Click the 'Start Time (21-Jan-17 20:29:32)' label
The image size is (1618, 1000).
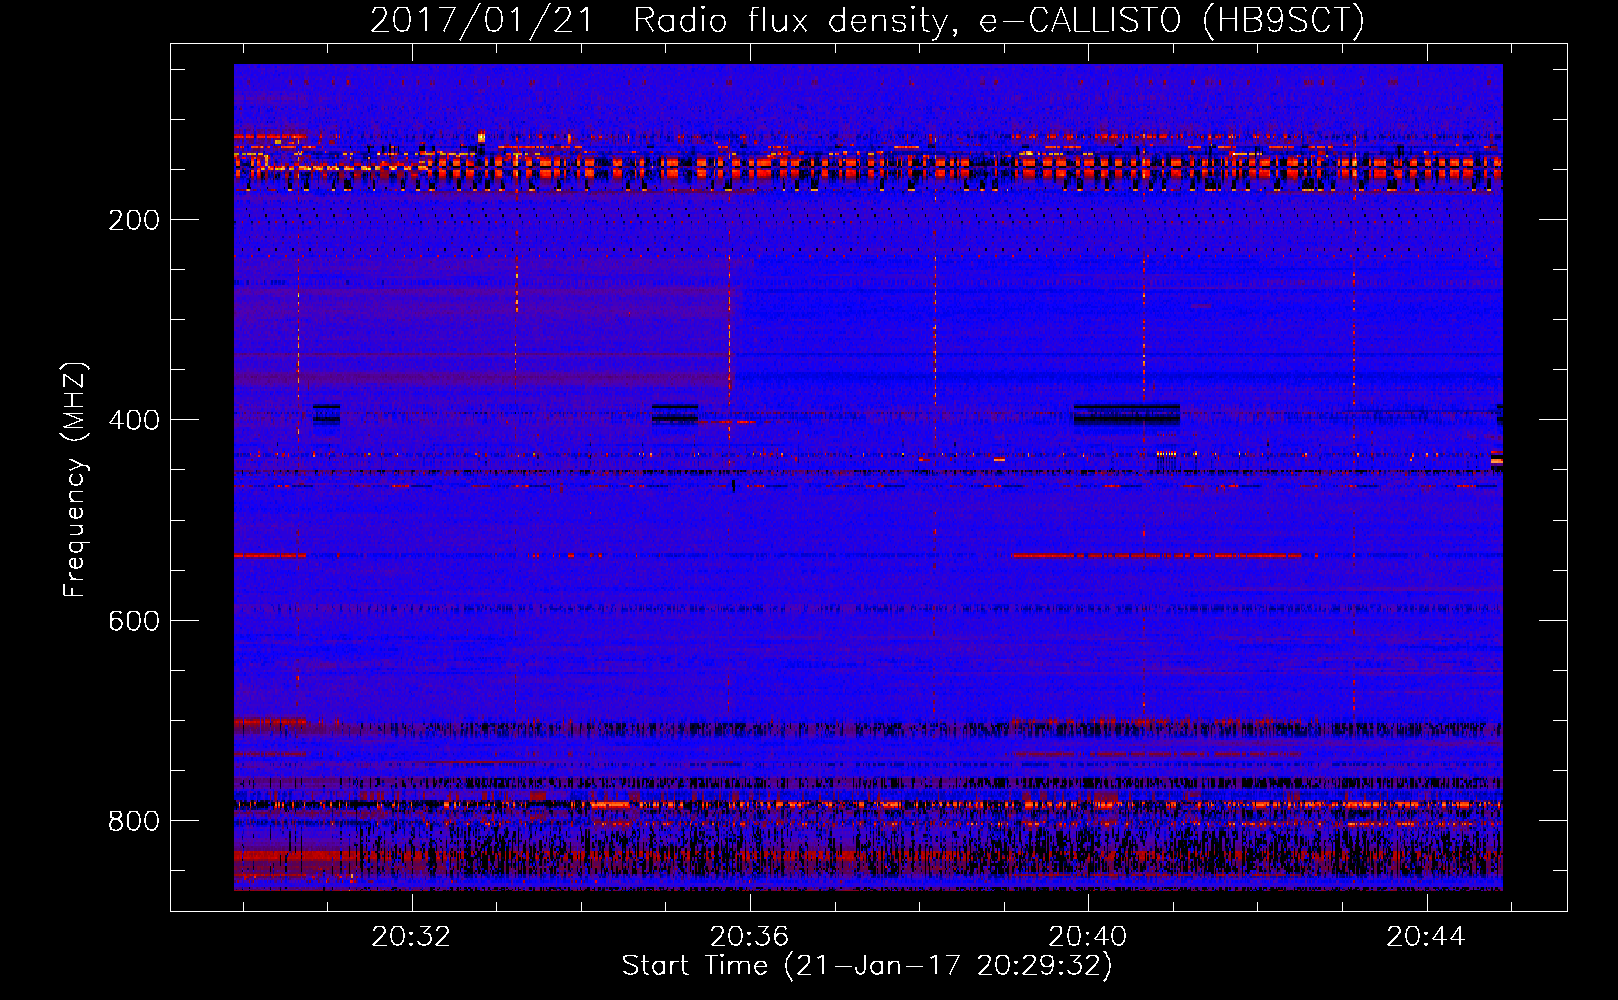[x=867, y=966]
